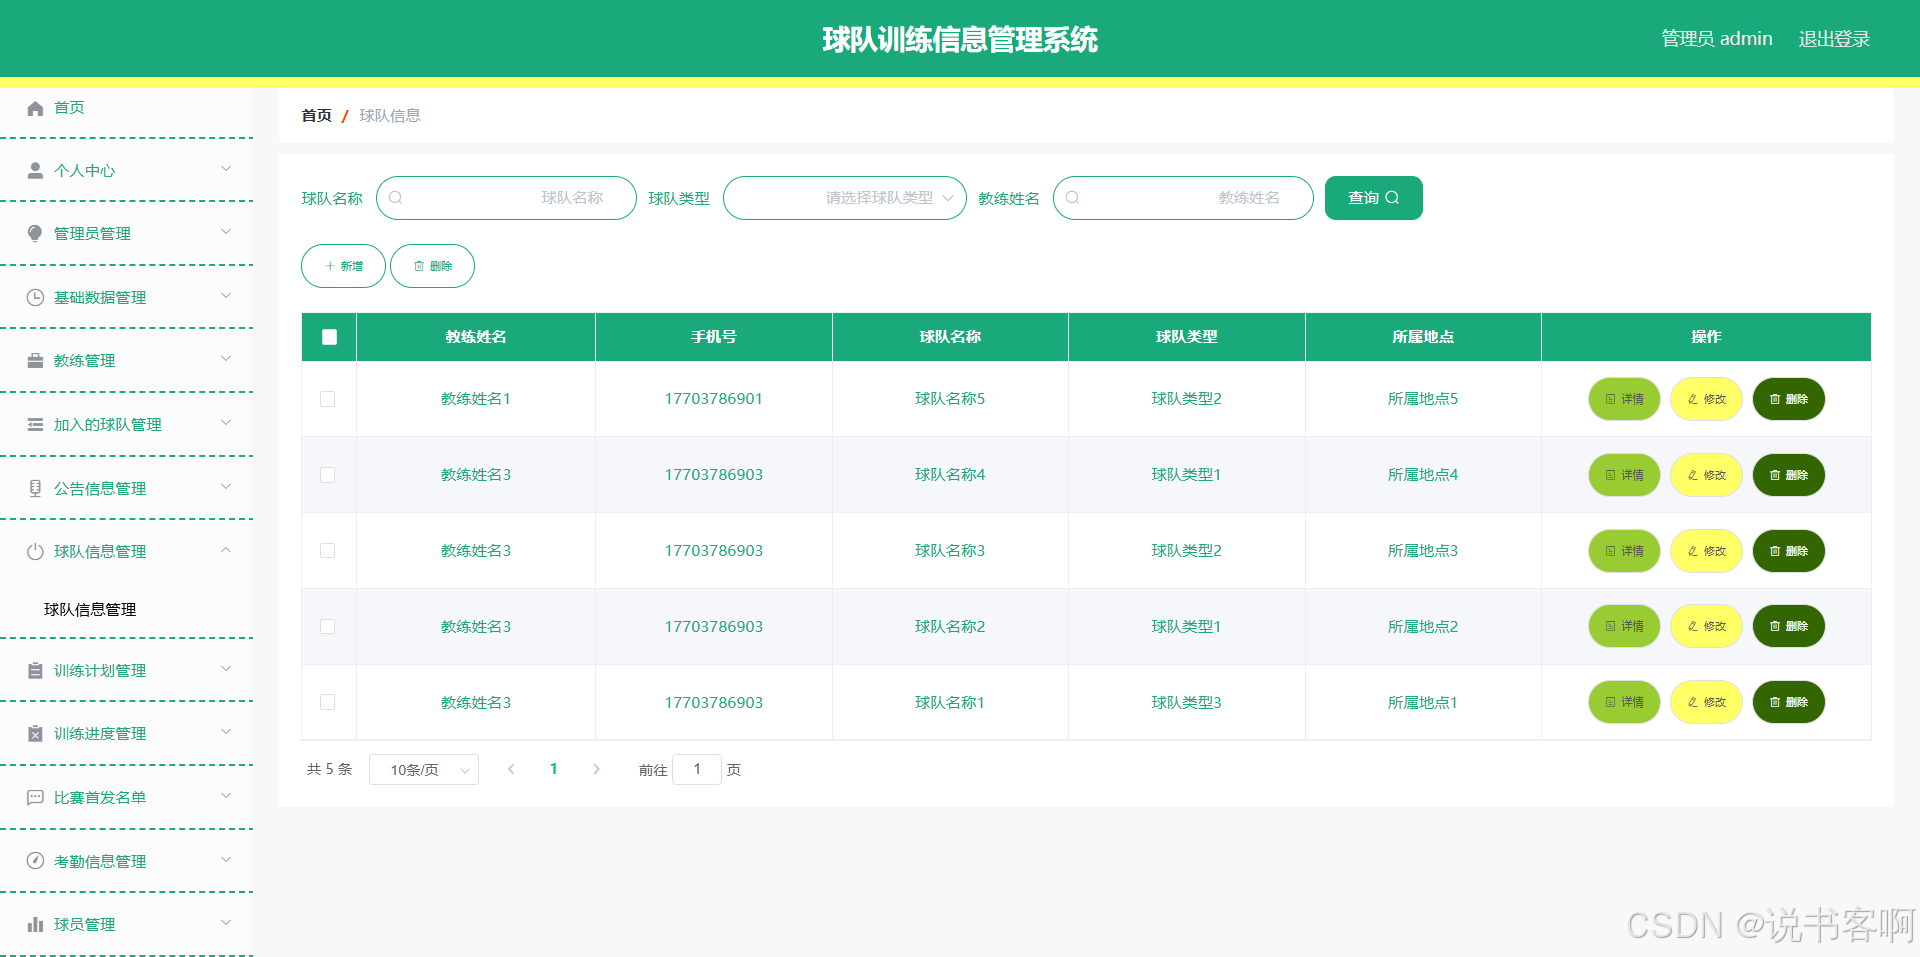
Task: Expand 教练管理 sidebar menu
Action: (226, 359)
